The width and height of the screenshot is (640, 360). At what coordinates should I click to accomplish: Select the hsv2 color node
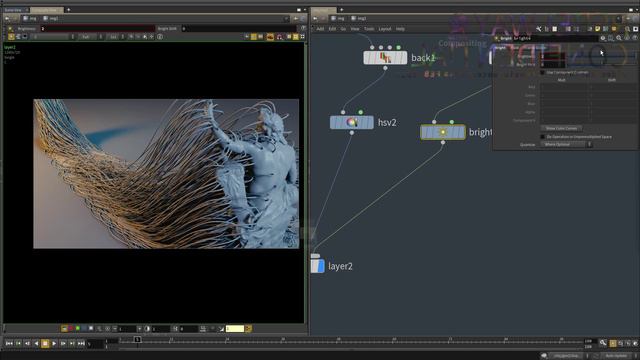click(351, 122)
